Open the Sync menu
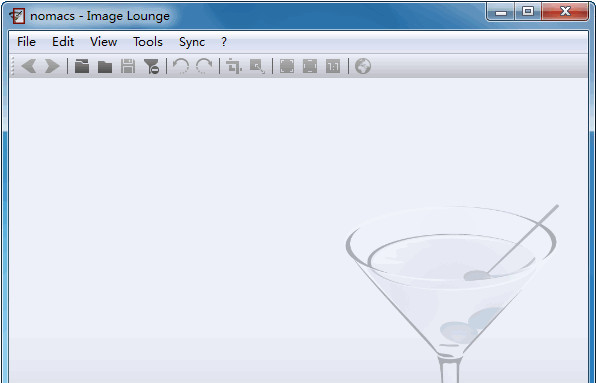Viewport: 596px width, 383px height. [192, 42]
